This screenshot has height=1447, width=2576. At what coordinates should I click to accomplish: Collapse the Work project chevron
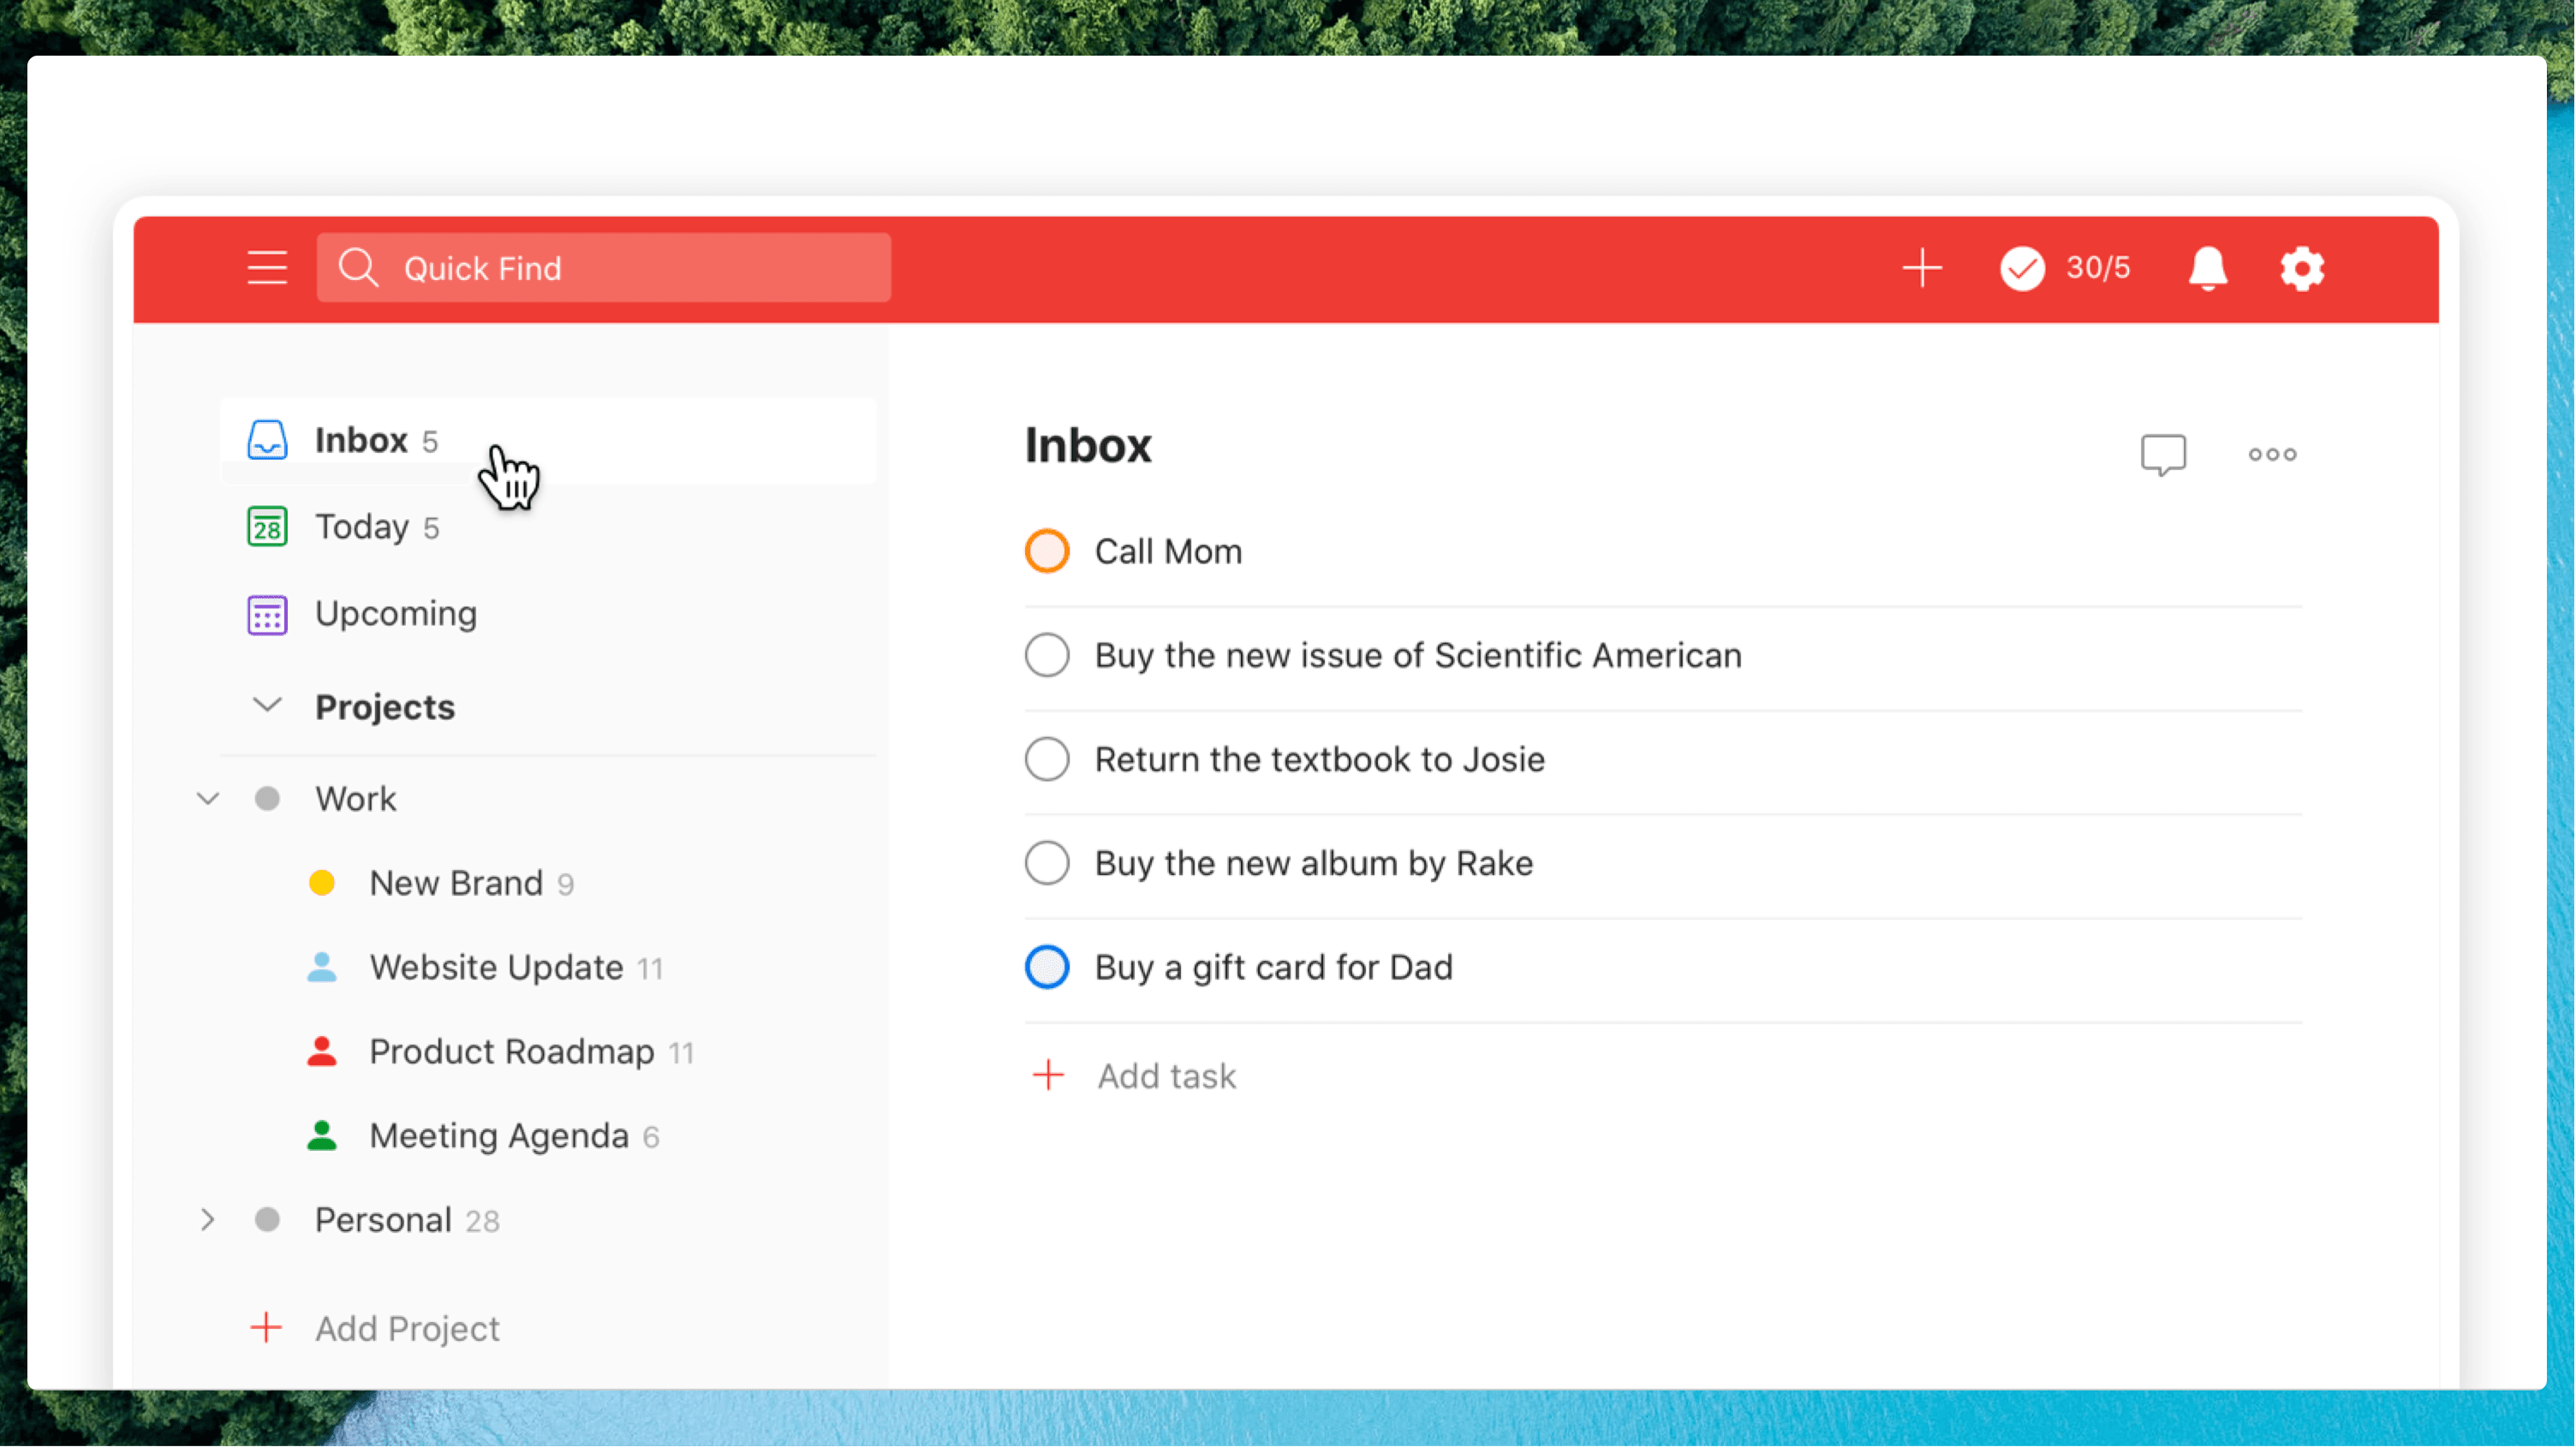(x=208, y=798)
